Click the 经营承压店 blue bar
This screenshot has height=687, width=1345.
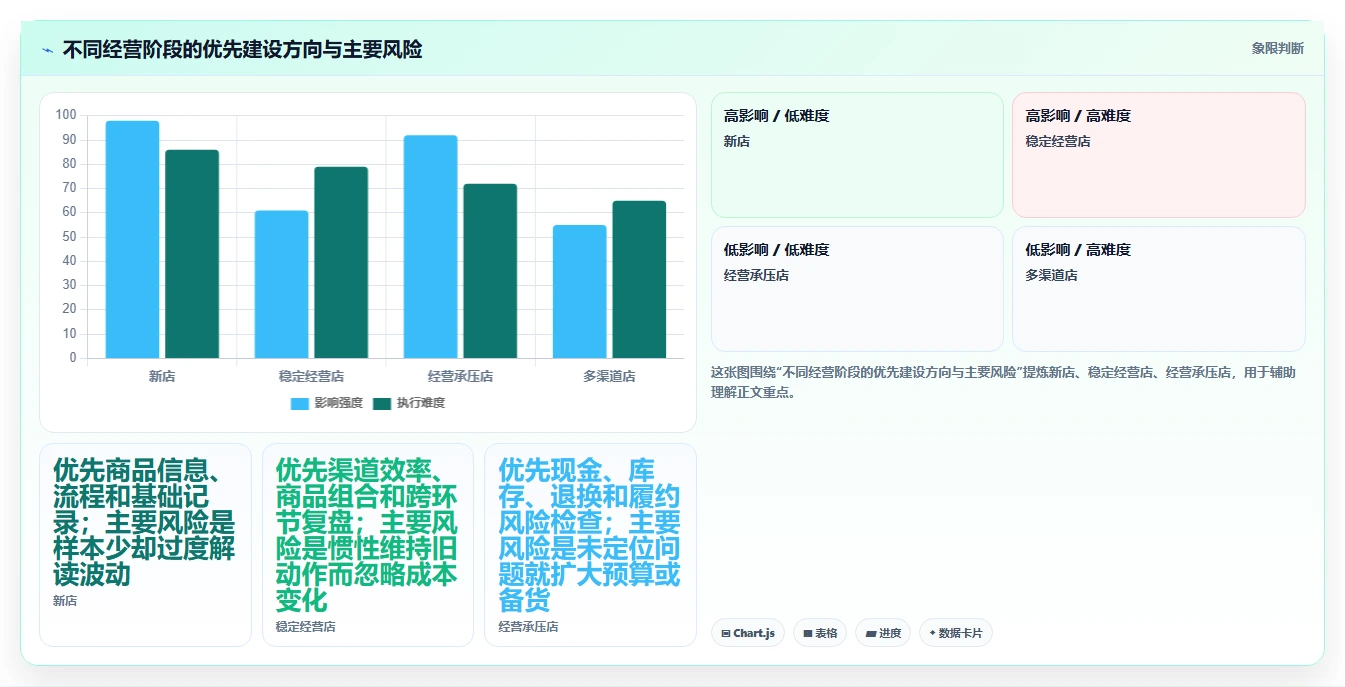coord(430,247)
